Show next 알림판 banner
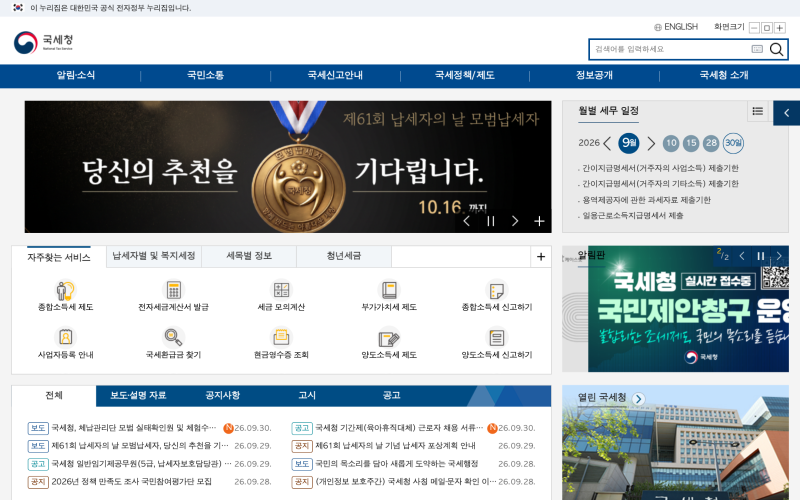Viewport: 800px width, 500px height. click(x=779, y=256)
